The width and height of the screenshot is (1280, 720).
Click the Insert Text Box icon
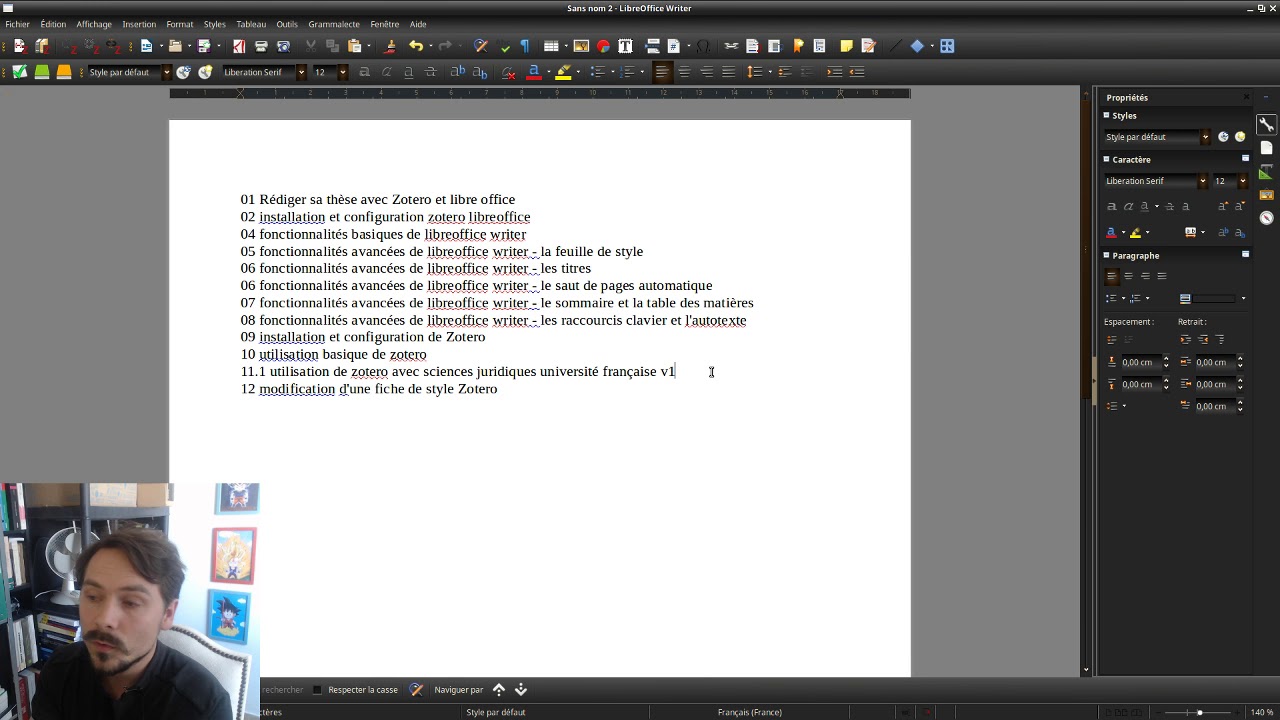(x=625, y=46)
